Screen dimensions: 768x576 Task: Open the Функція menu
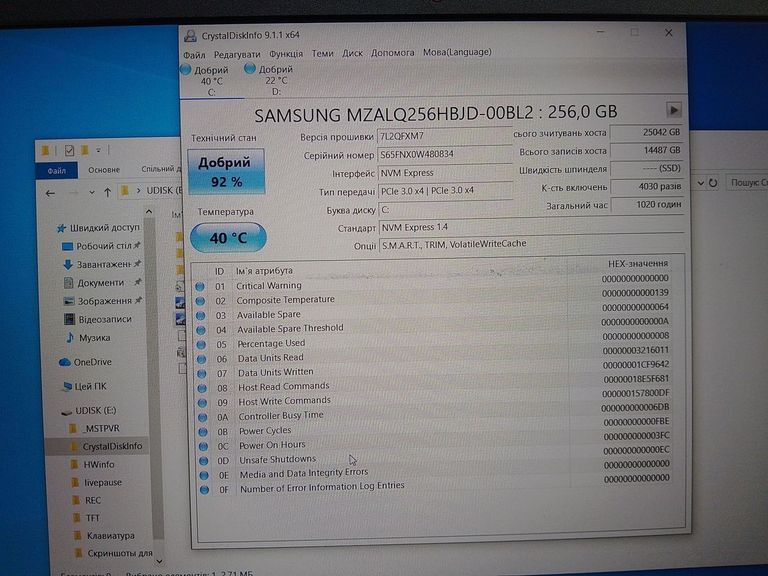286,53
